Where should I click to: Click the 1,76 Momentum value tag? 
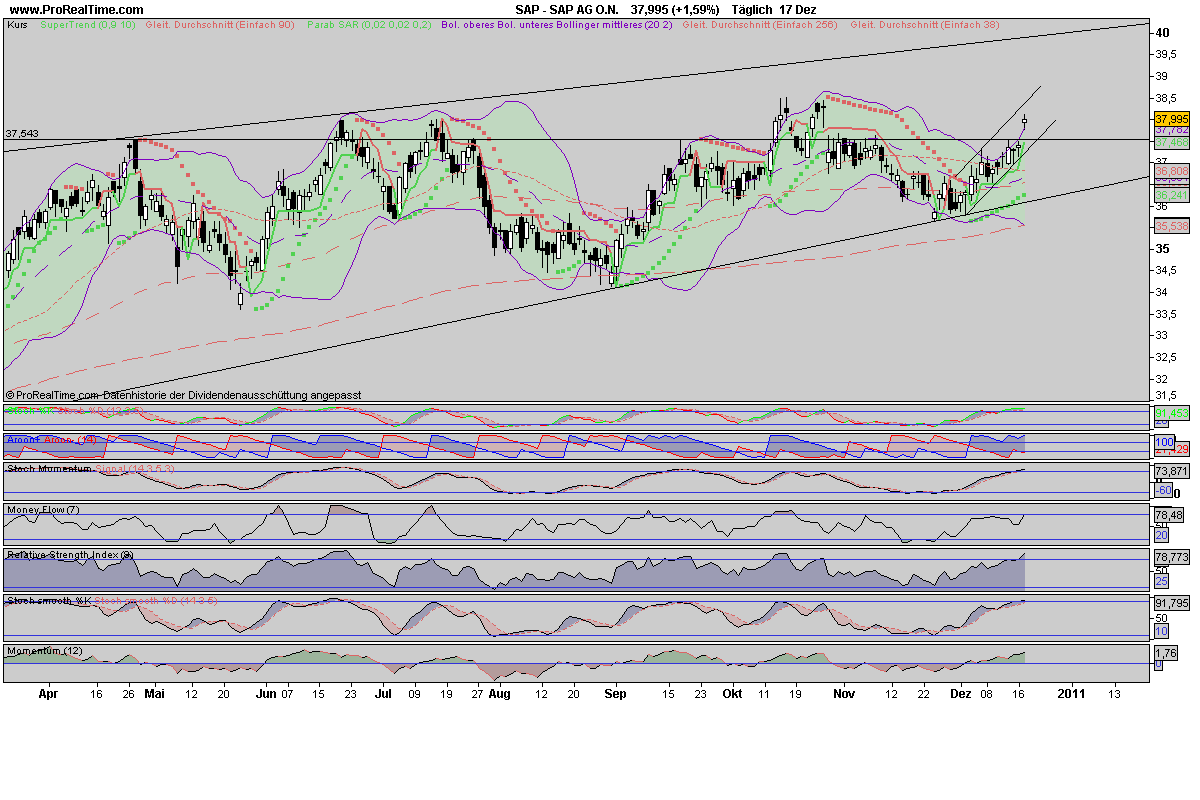tap(1166, 653)
